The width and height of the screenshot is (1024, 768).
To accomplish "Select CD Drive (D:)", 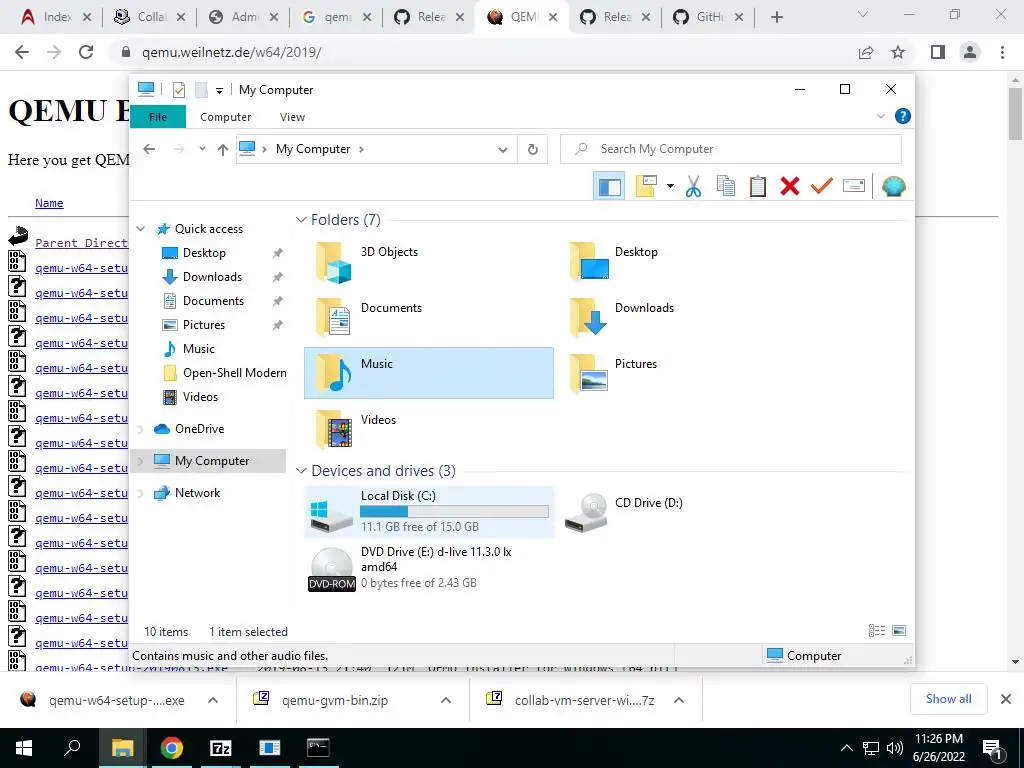I will (x=682, y=512).
